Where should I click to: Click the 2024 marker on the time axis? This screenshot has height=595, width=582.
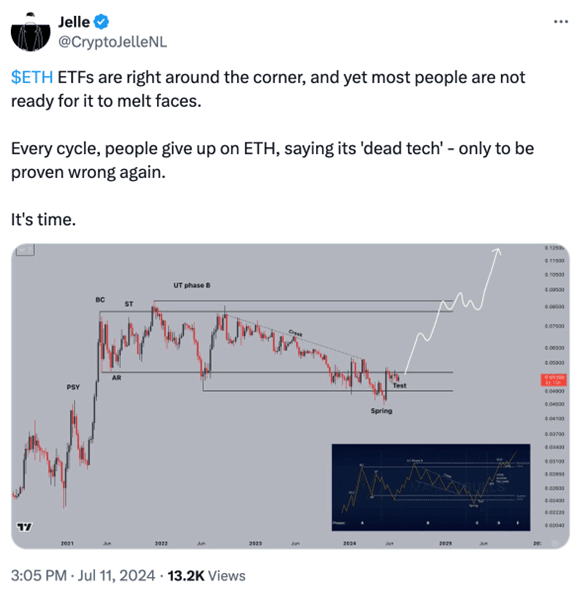point(349,543)
